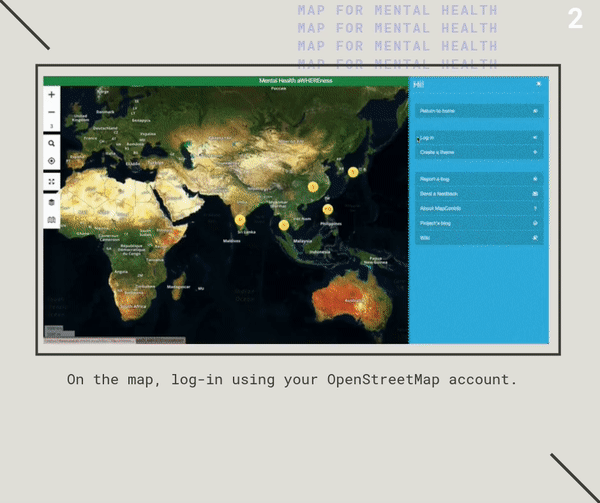Choose Log in from the side menu
The height and width of the screenshot is (503, 600).
(479, 138)
